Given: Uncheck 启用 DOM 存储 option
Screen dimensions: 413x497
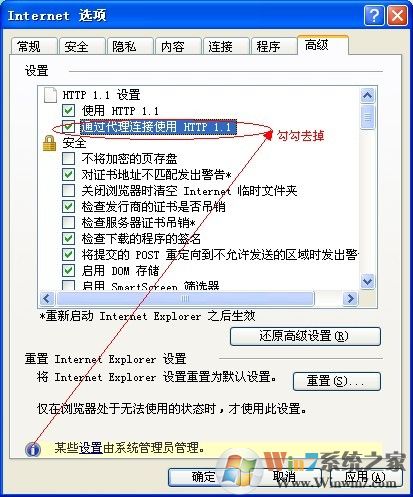Looking at the screenshot, I should 68,270.
